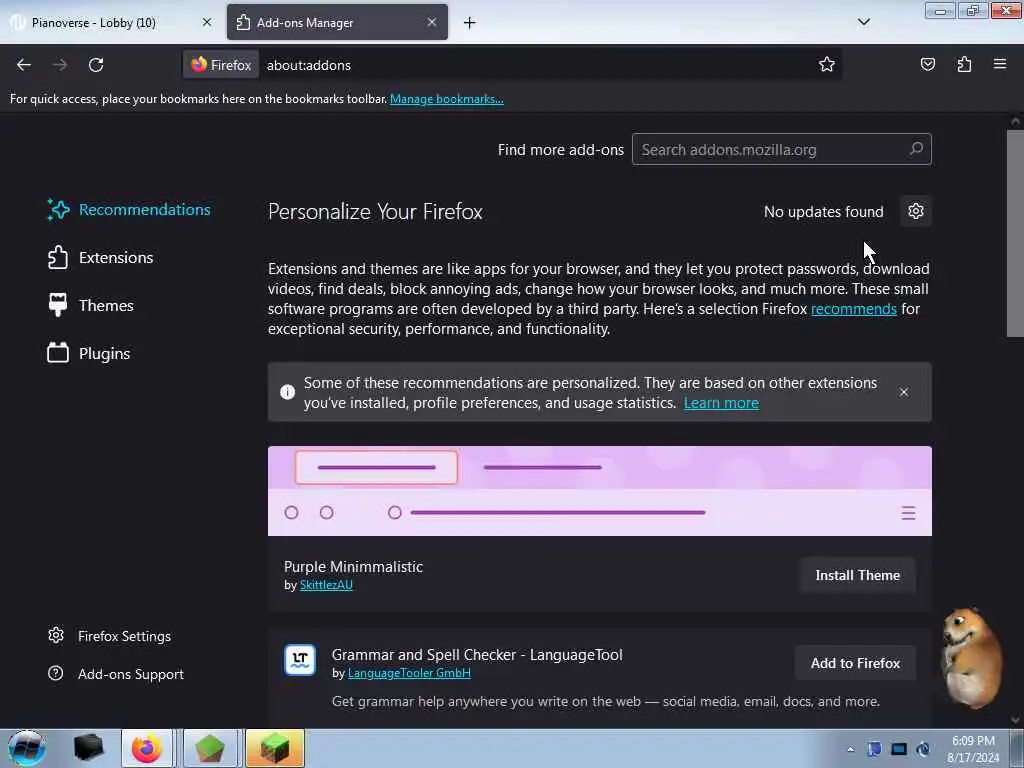The image size is (1024, 768).
Task: Click the Firefox Settings gear icon
Action: click(56, 635)
